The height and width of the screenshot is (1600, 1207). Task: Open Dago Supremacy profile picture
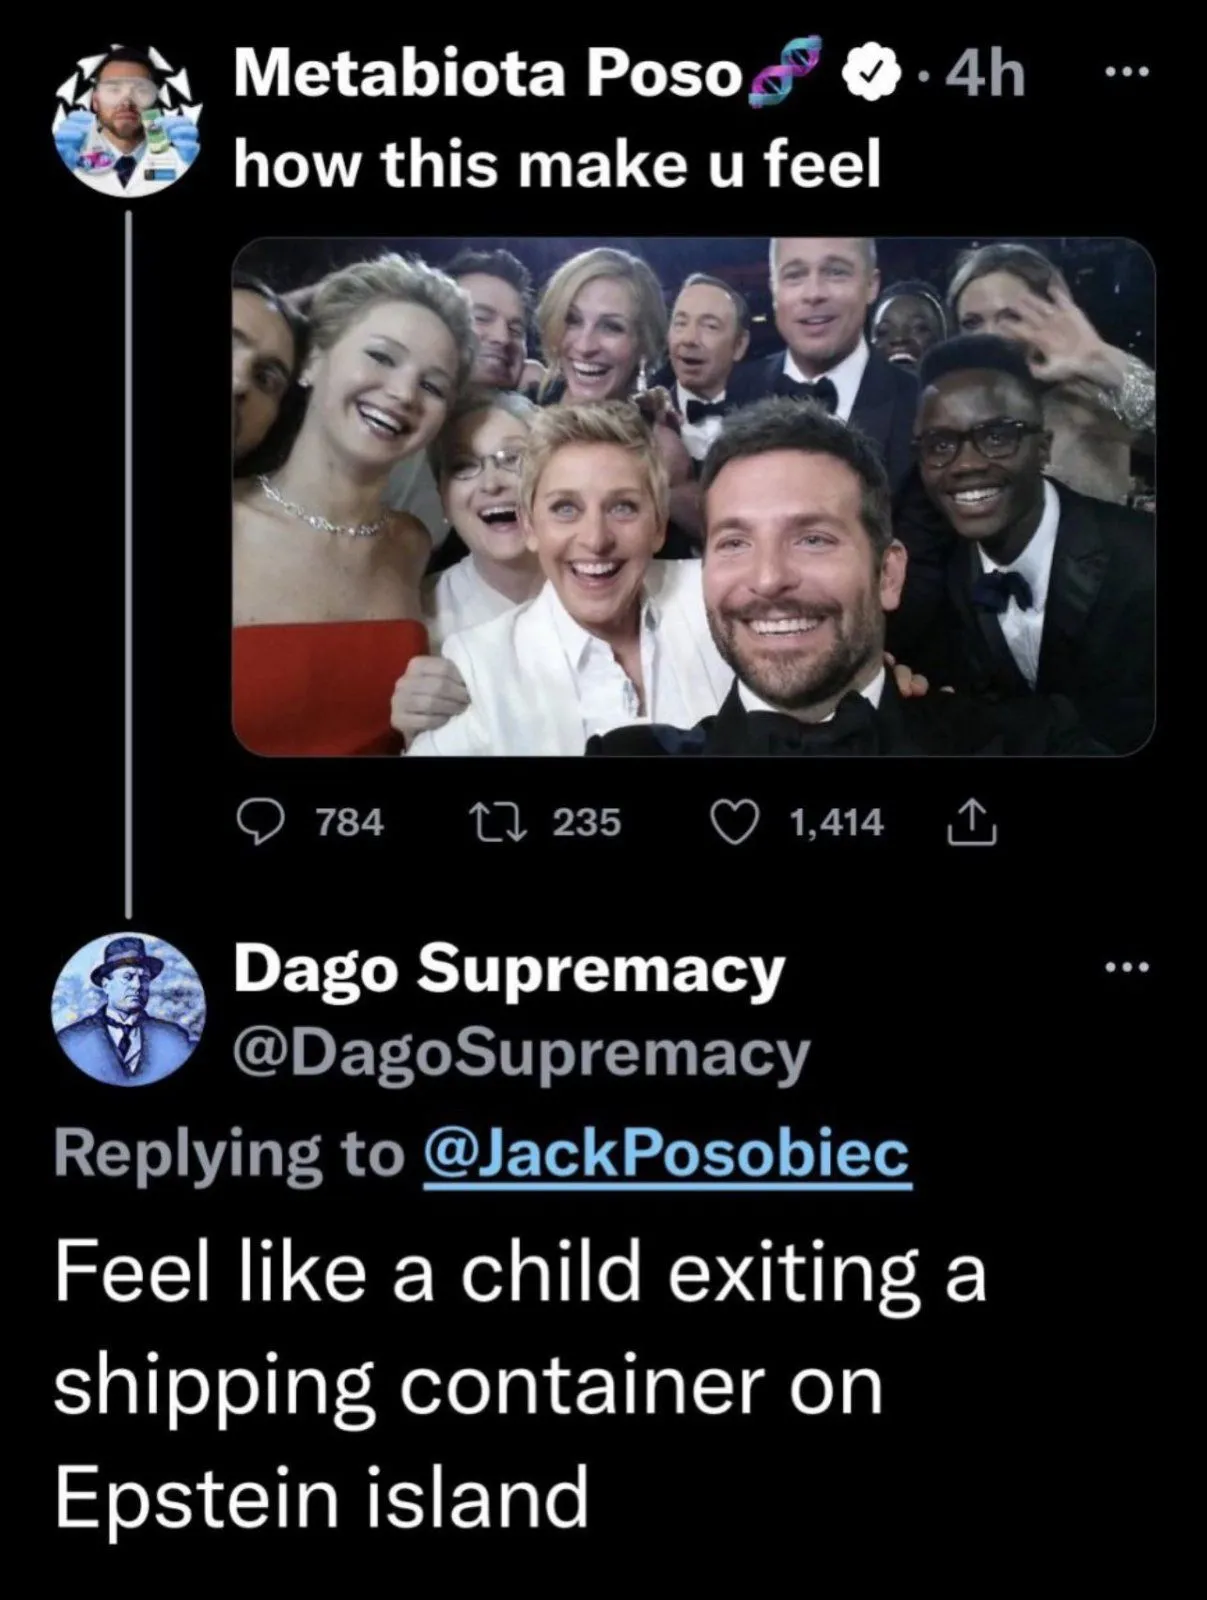click(127, 1008)
